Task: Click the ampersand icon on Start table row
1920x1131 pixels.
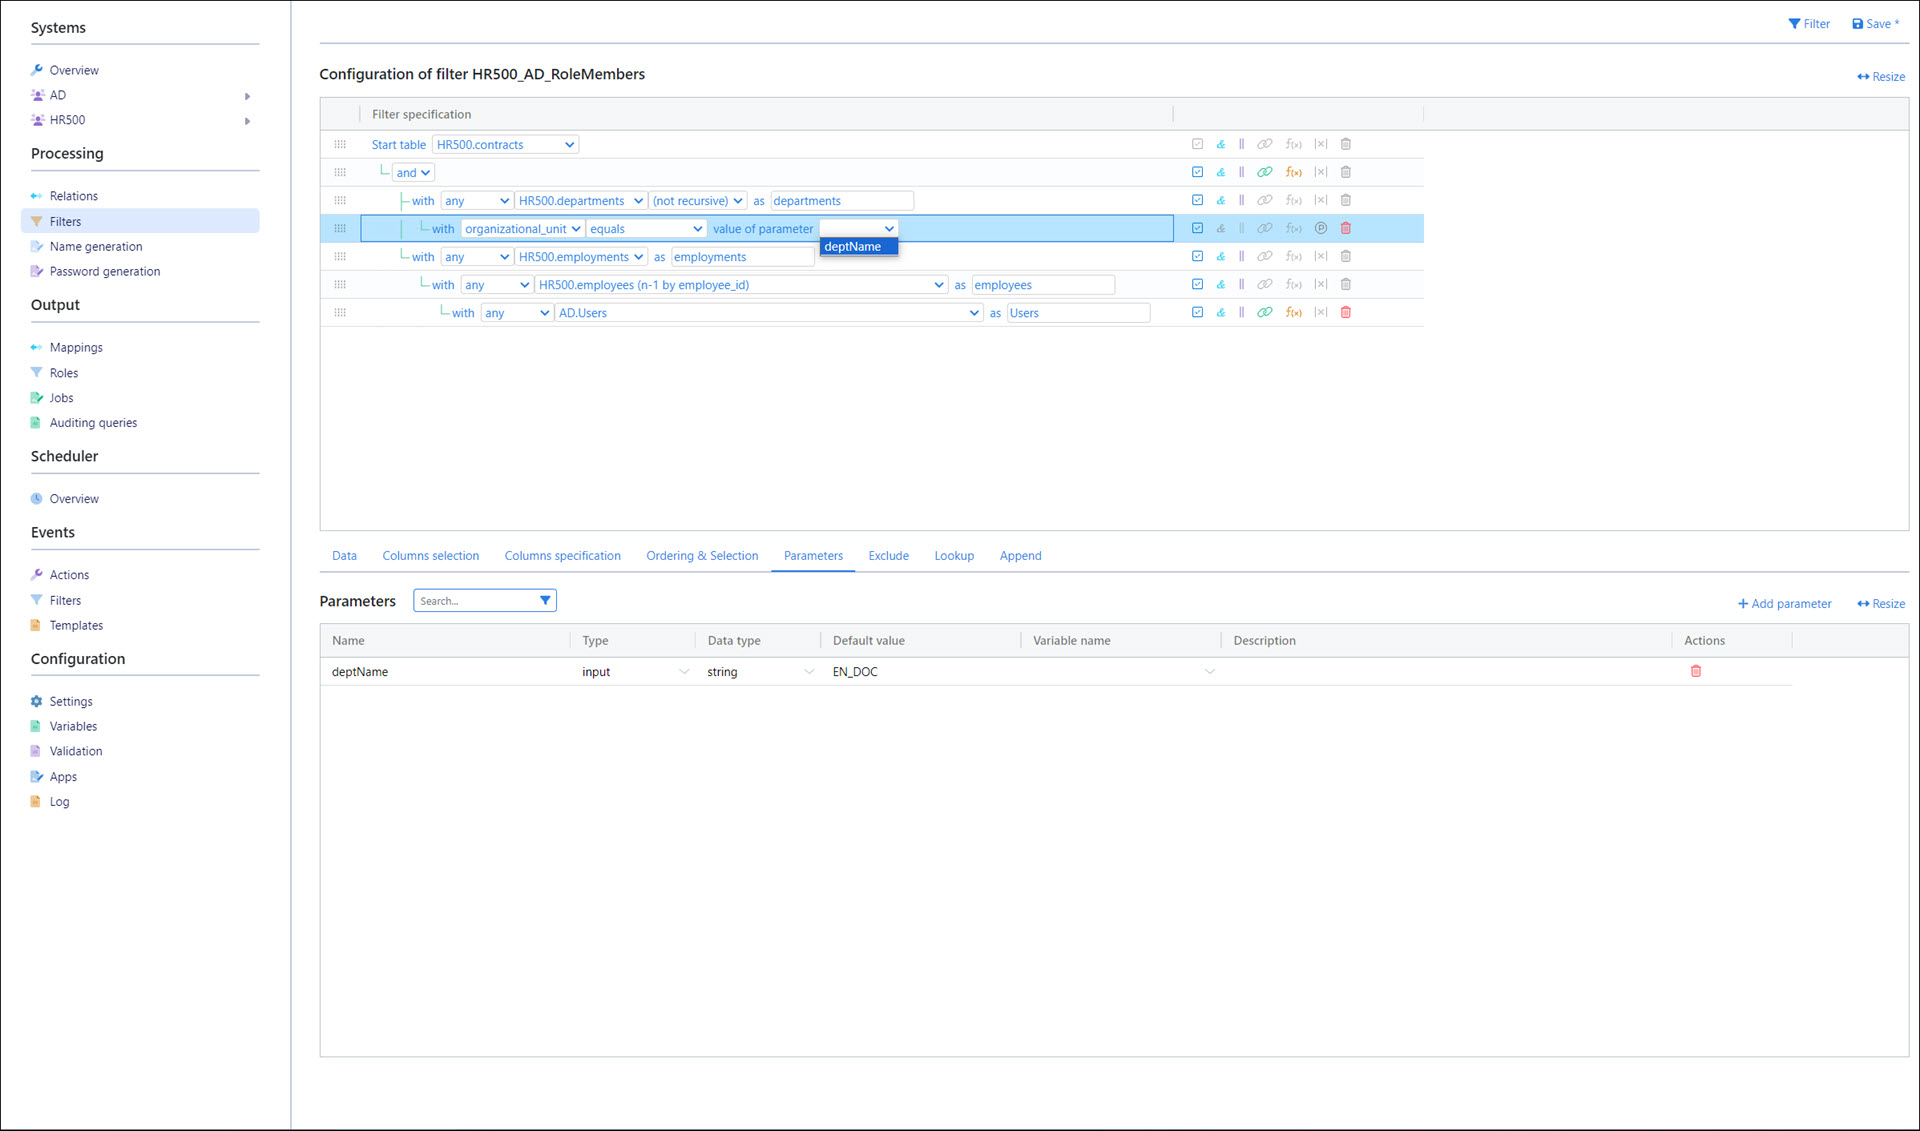Action: (1220, 144)
